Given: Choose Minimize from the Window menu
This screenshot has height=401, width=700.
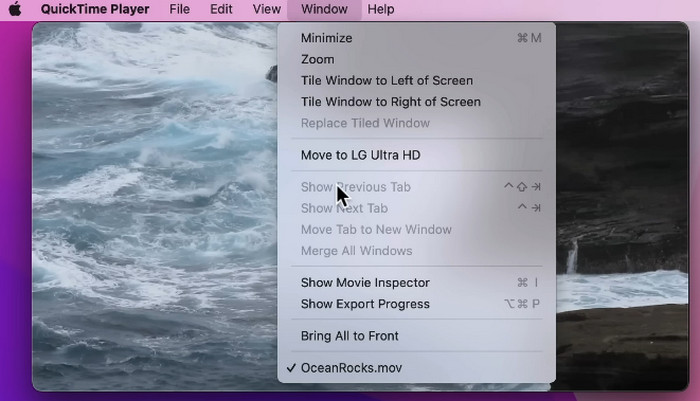Looking at the screenshot, I should click(x=417, y=38).
